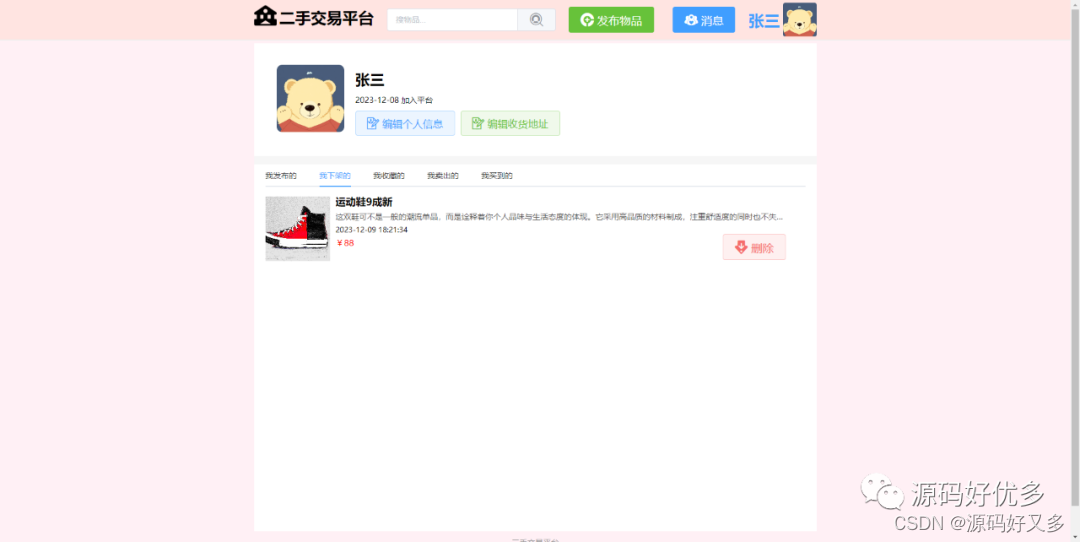The height and width of the screenshot is (542, 1080).
Task: Switch to the 我发布的 tab
Action: 281,176
